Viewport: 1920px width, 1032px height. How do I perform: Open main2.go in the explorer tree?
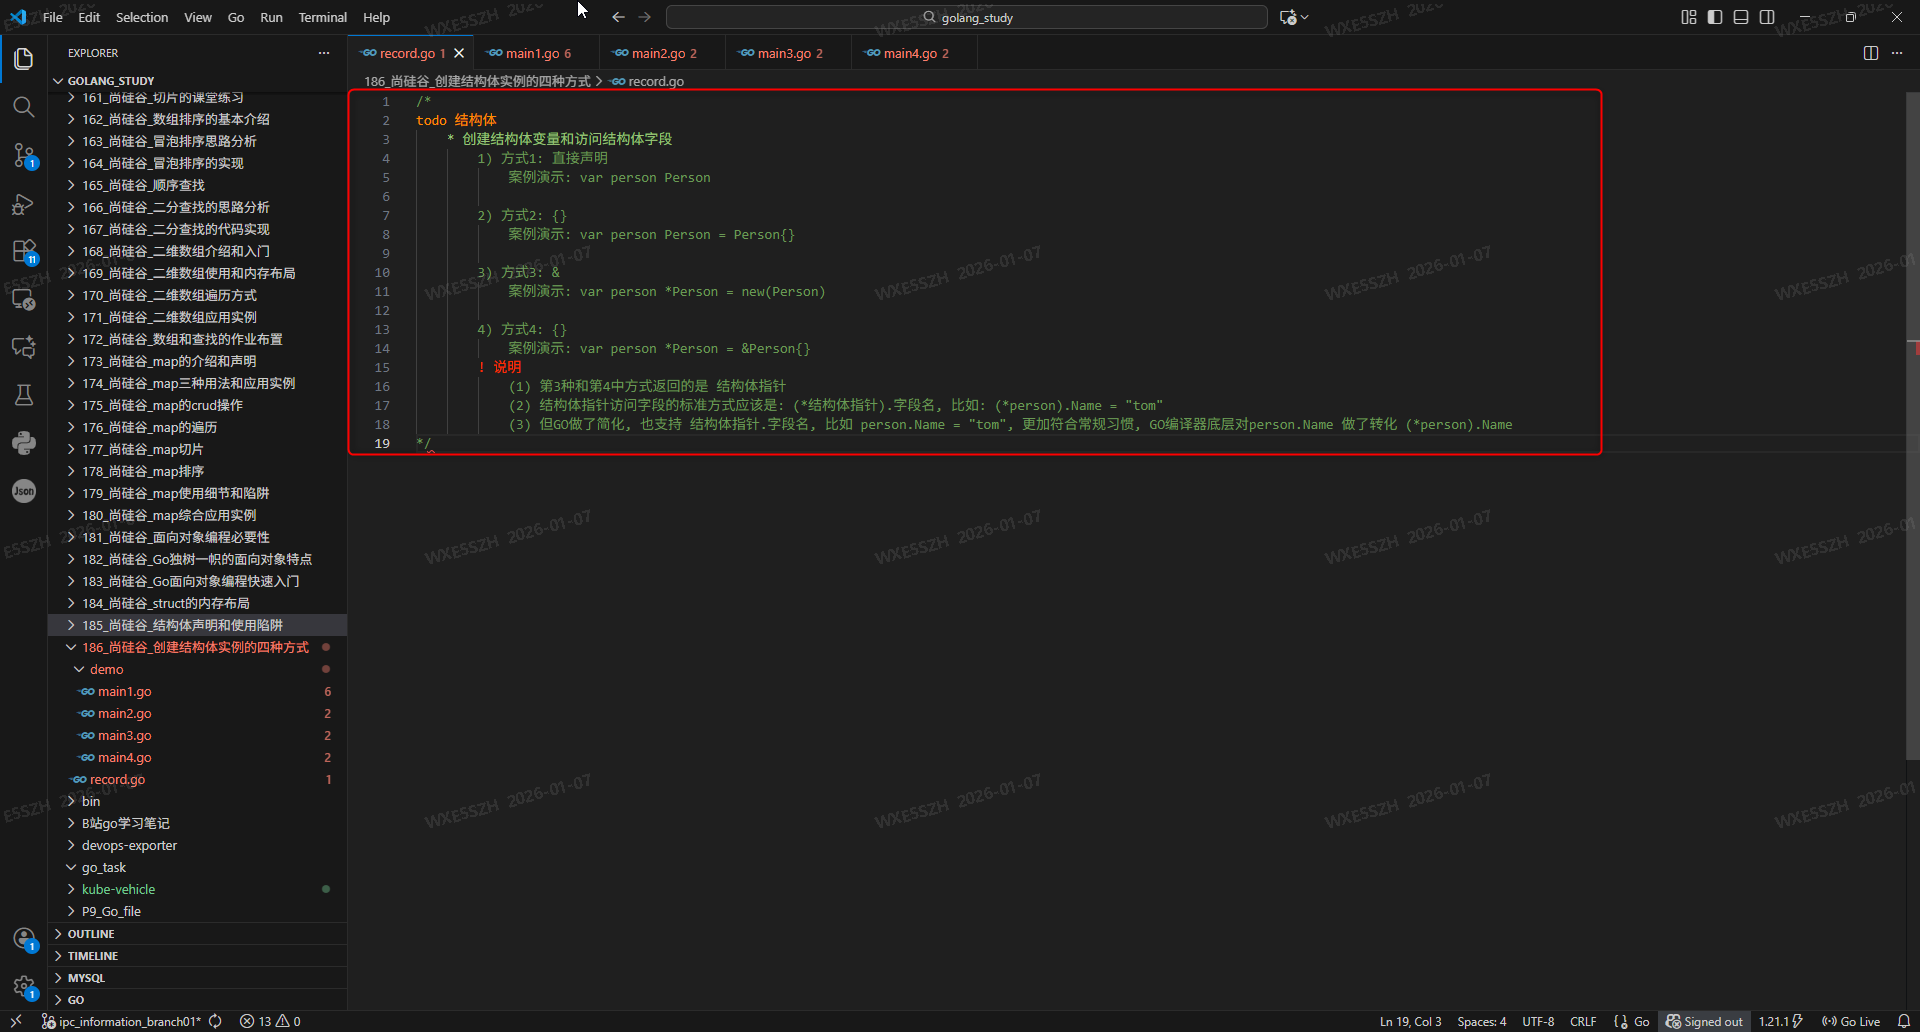tap(197, 713)
